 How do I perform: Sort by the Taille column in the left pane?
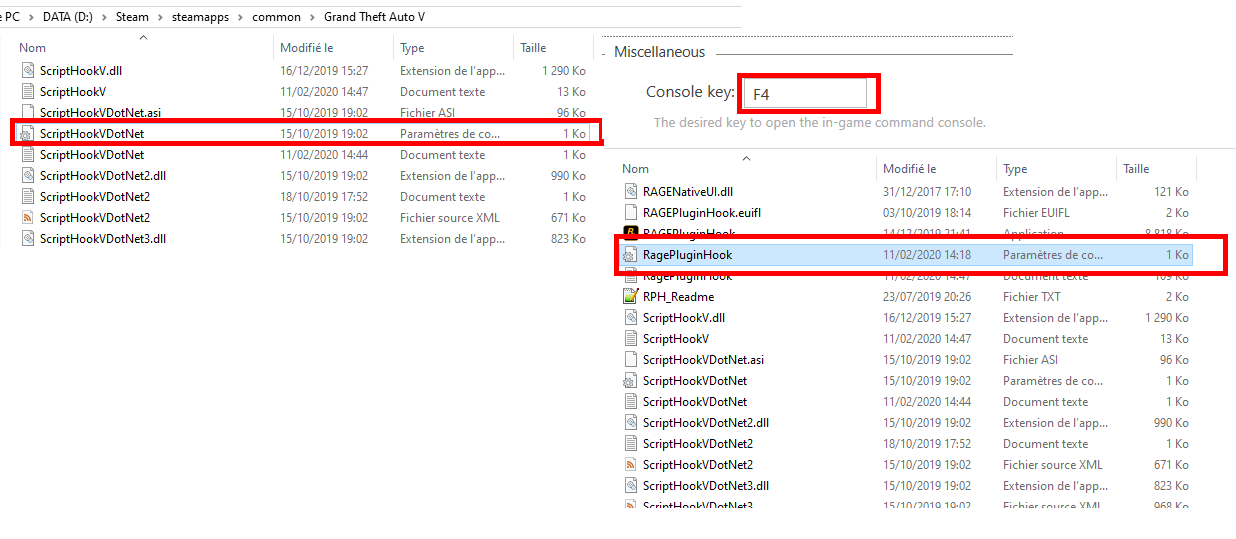[x=533, y=48]
